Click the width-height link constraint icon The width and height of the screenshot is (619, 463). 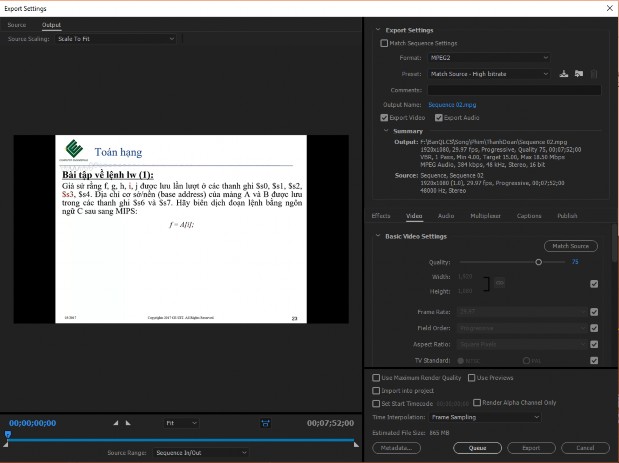pos(487,284)
